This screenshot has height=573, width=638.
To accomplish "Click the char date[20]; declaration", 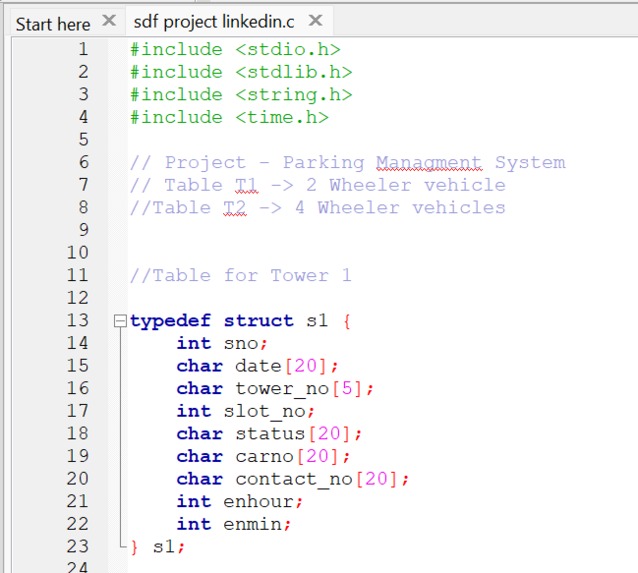I will [258, 366].
